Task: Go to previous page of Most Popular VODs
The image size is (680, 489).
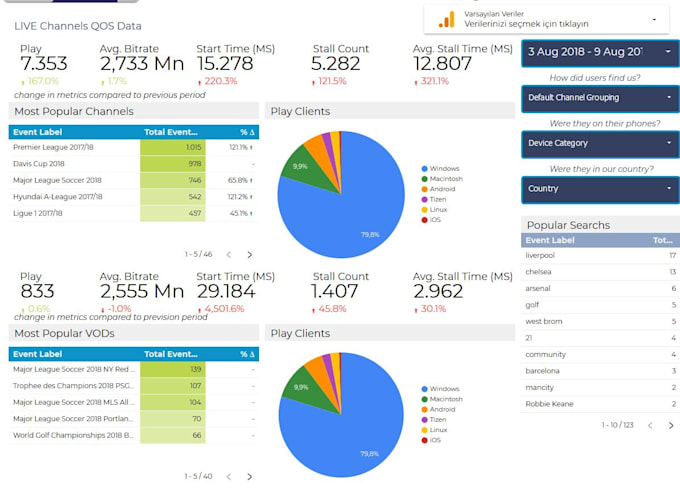Action: tap(228, 476)
